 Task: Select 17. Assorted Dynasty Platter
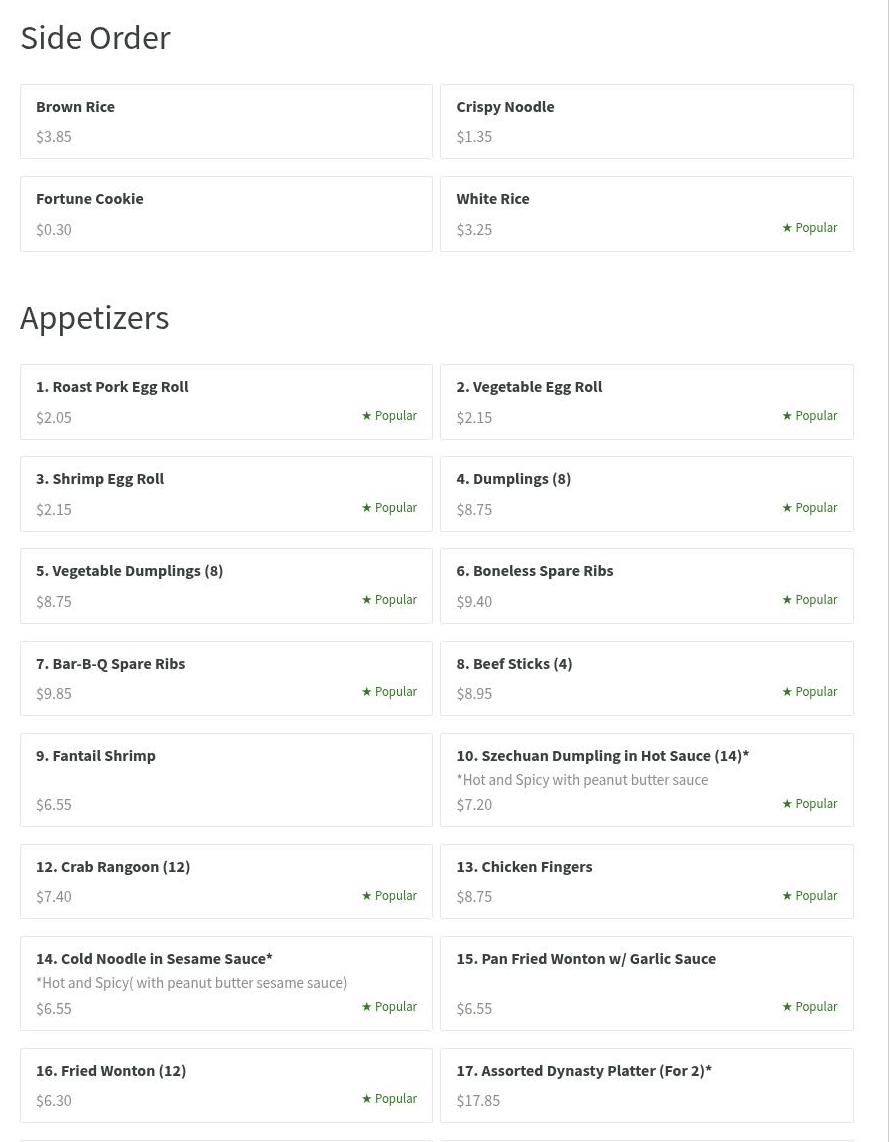tap(646, 1085)
